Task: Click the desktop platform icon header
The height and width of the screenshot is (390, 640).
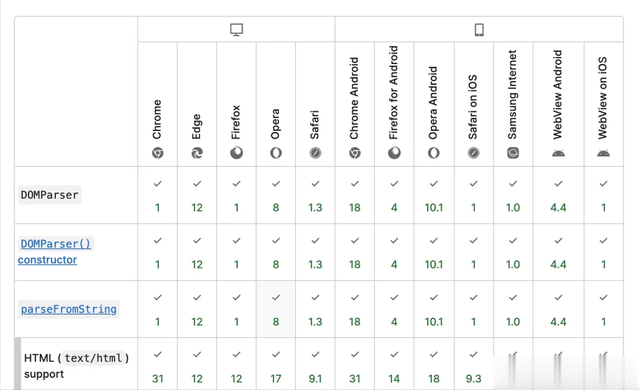Action: 236,29
